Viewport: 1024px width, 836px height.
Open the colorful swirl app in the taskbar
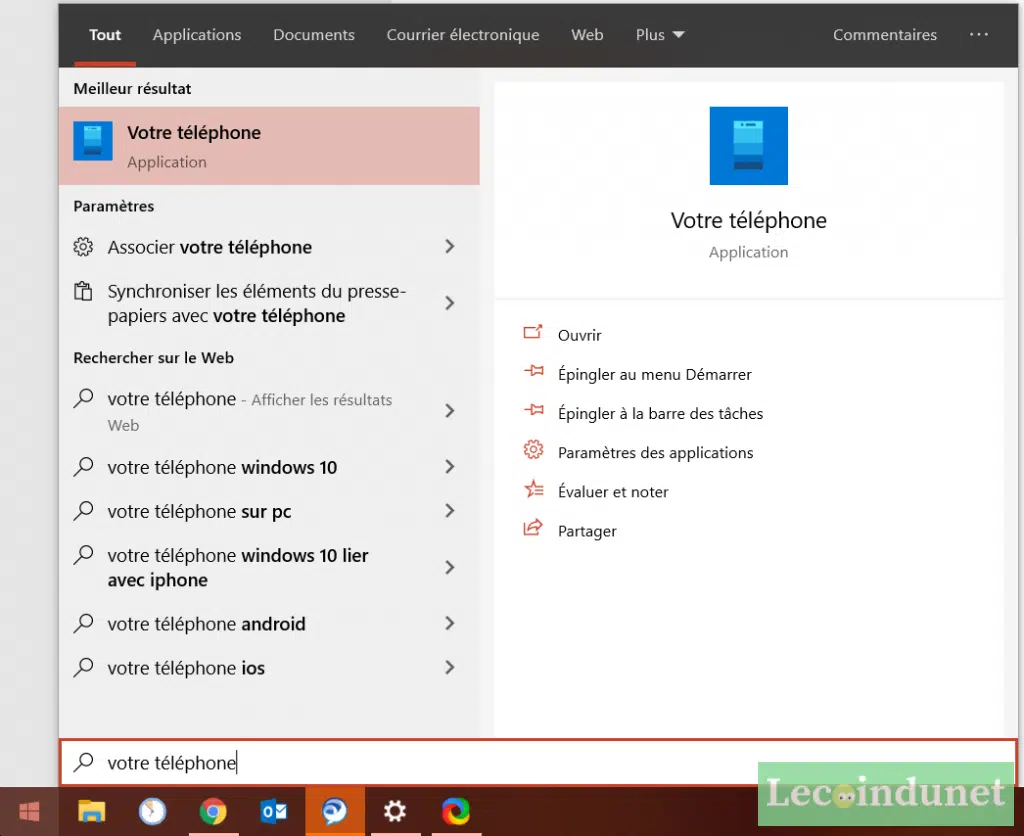pyautogui.click(x=456, y=812)
